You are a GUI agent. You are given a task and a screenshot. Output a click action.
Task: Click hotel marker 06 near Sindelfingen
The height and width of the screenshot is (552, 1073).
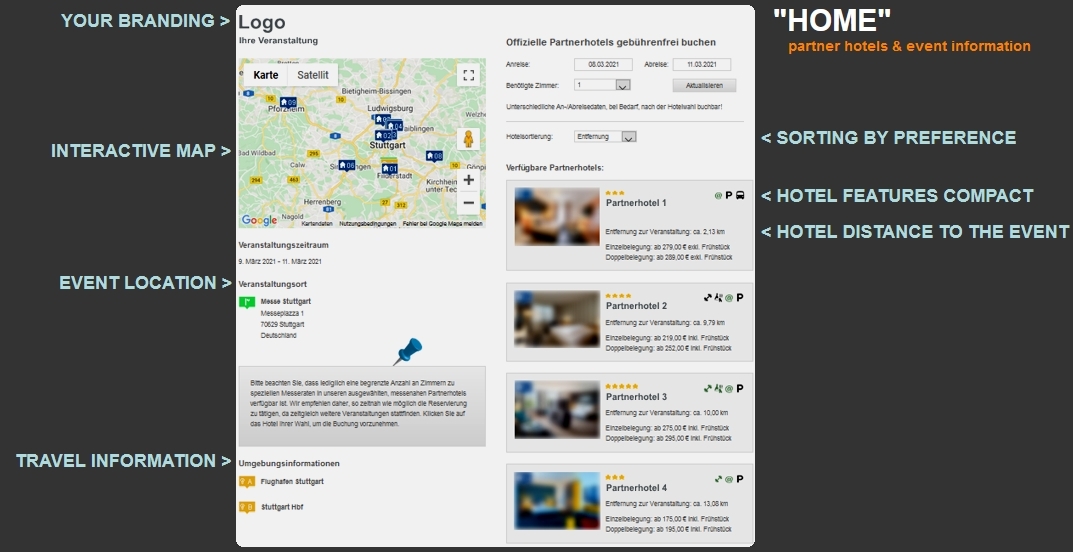pyautogui.click(x=346, y=165)
